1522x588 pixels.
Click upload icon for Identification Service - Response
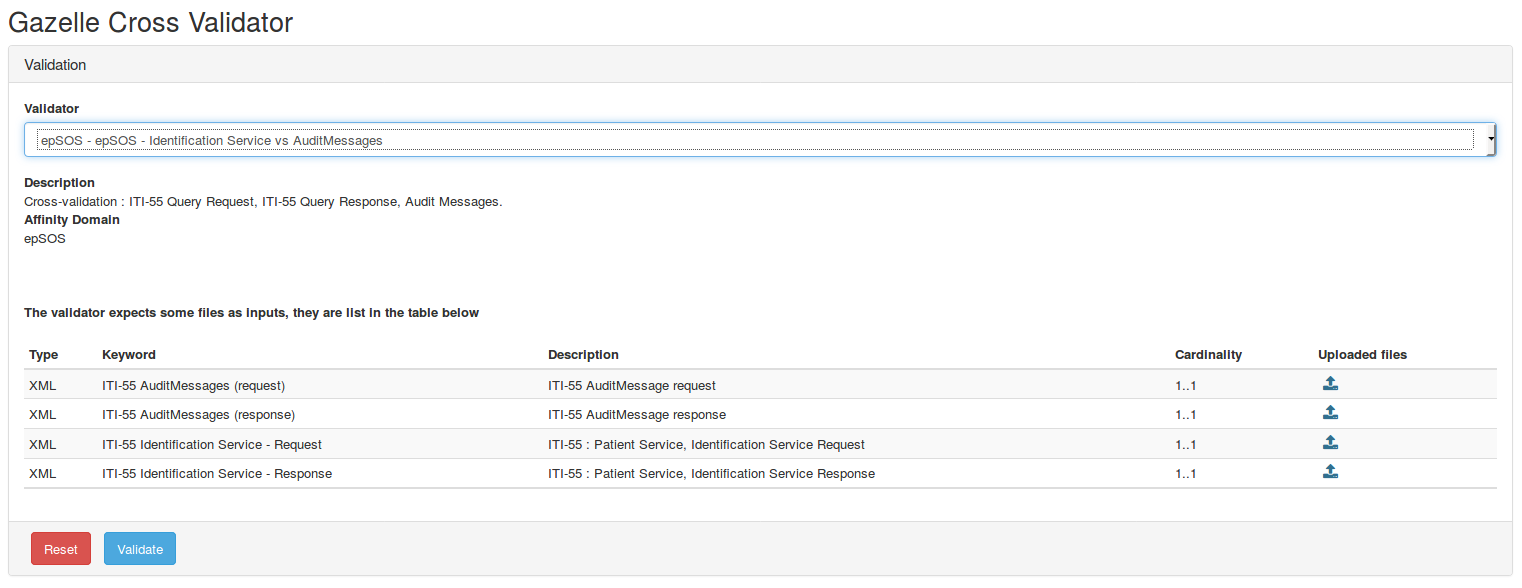click(1330, 472)
